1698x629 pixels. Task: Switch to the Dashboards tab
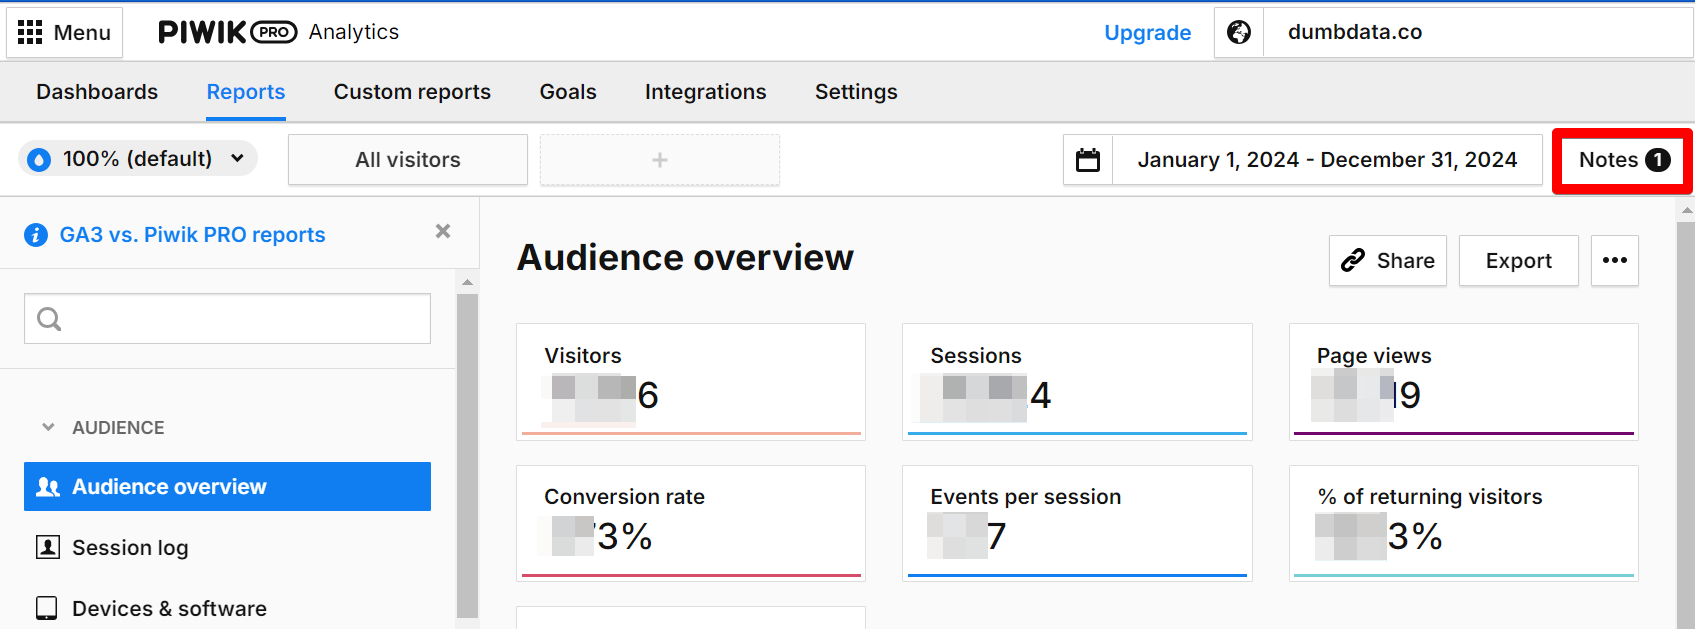coord(97,92)
